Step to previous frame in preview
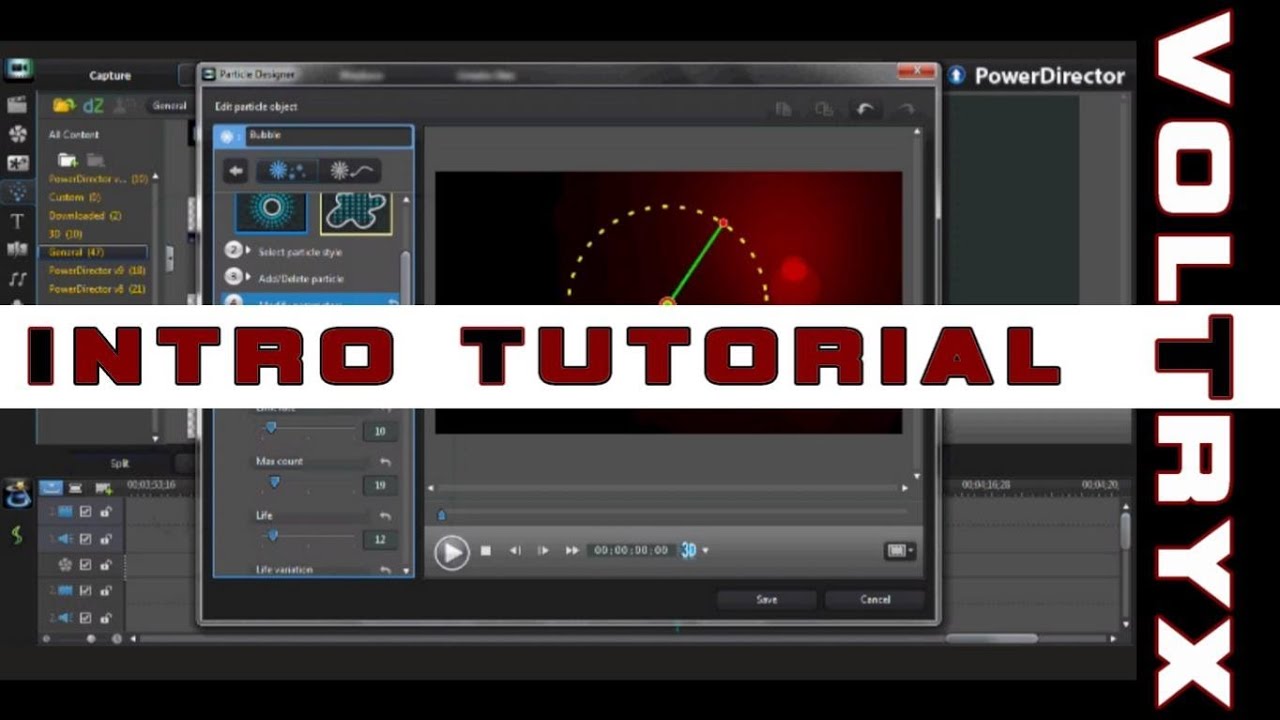The height and width of the screenshot is (720, 1280). pos(515,550)
